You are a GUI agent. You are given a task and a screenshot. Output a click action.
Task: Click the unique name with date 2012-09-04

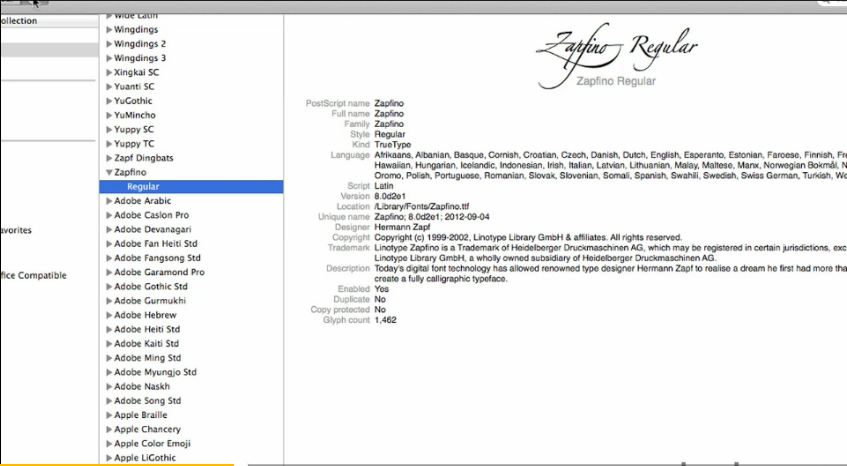coord(432,217)
